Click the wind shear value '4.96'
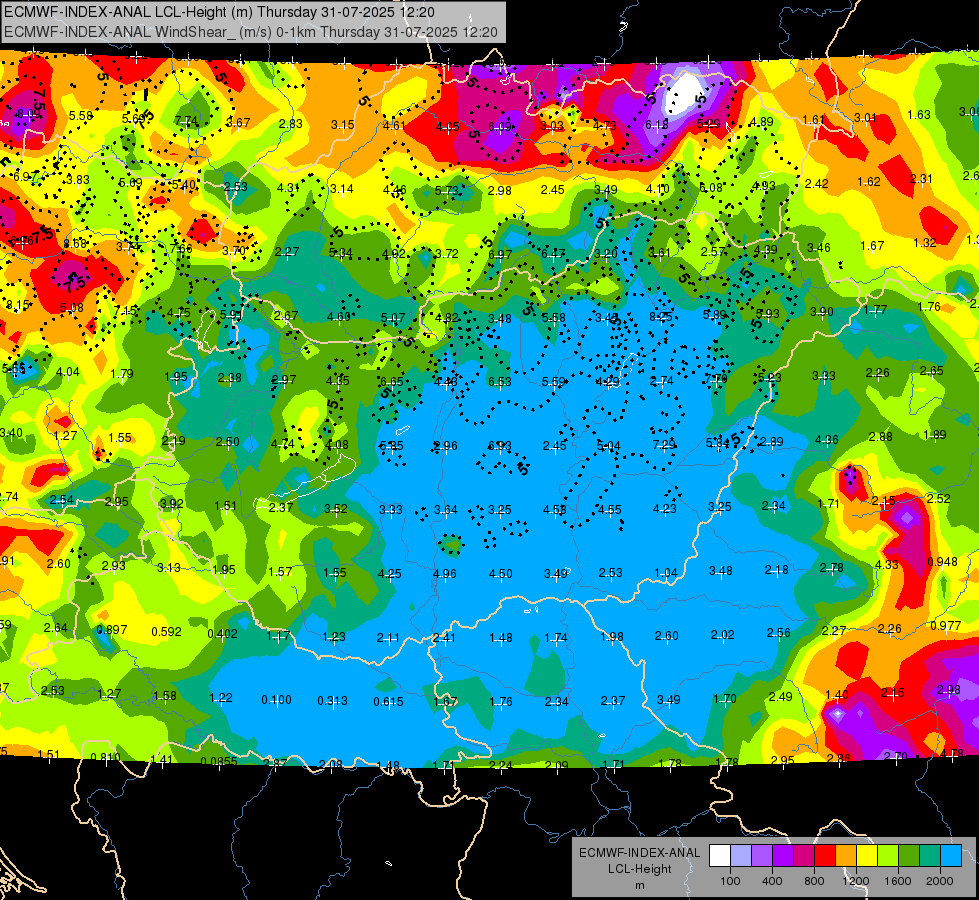This screenshot has width=979, height=900. pos(445,573)
